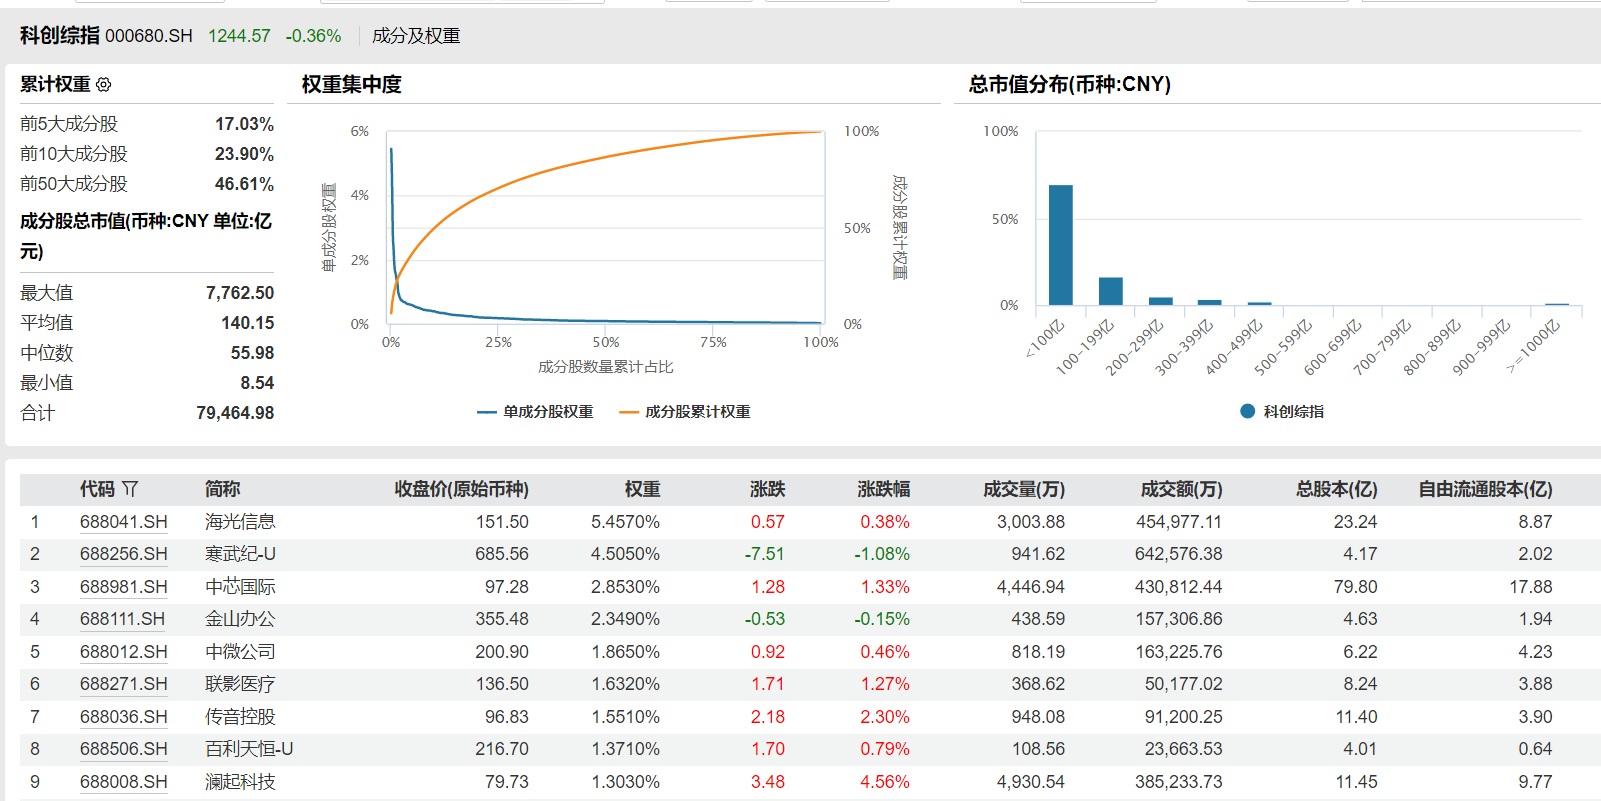
Task: Click the 海光信息 stock name
Action: [240, 522]
